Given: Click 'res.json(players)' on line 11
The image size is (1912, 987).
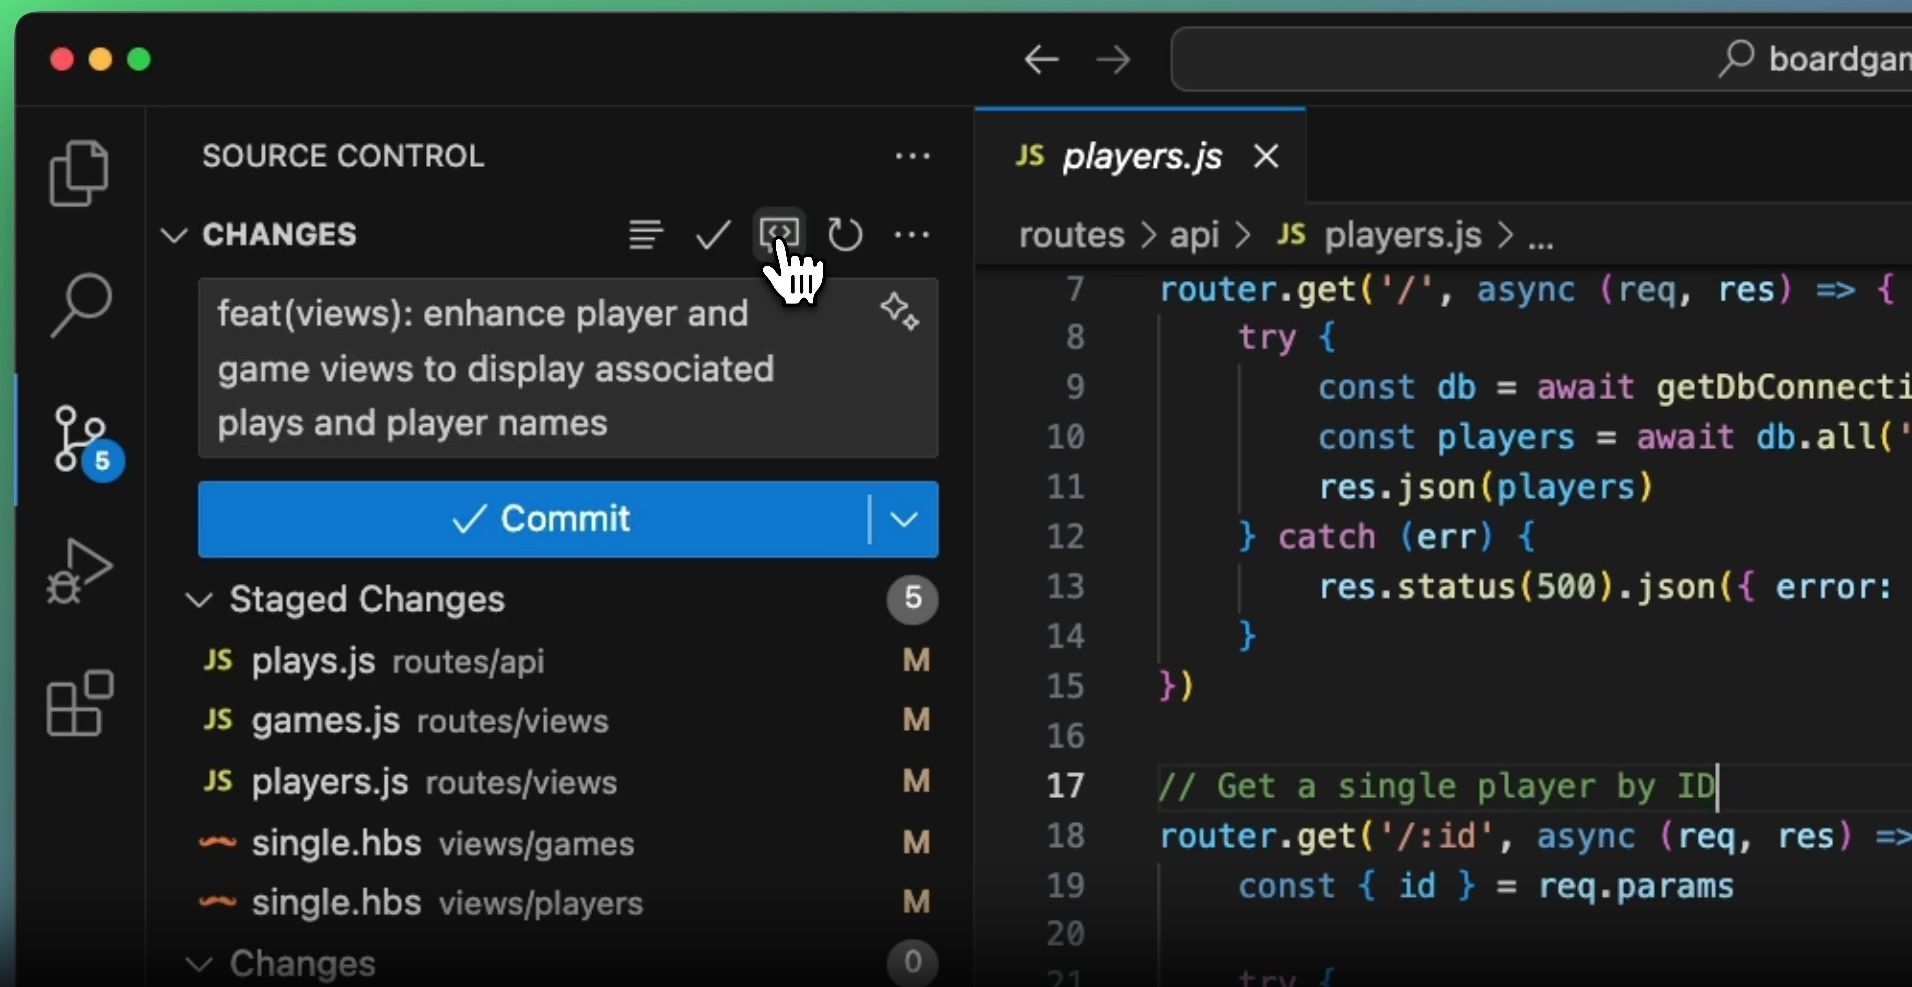Looking at the screenshot, I should point(1485,487).
